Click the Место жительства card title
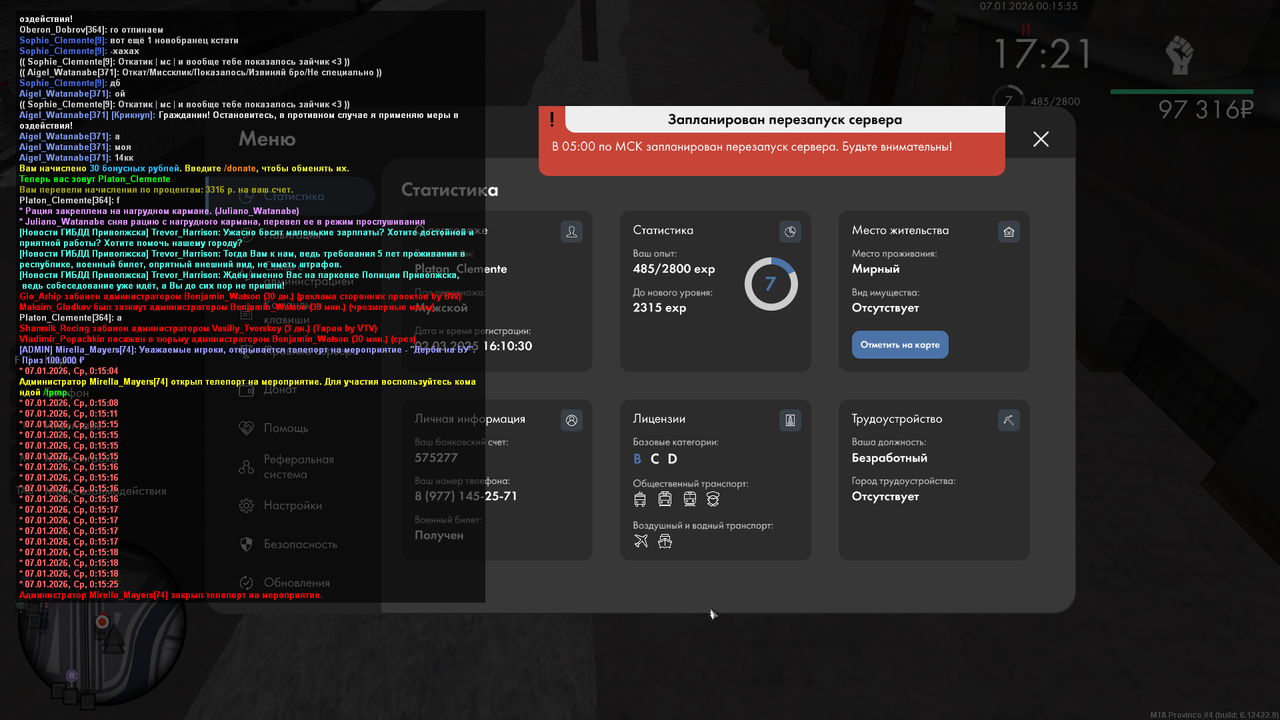1280x720 pixels. [x=900, y=230]
